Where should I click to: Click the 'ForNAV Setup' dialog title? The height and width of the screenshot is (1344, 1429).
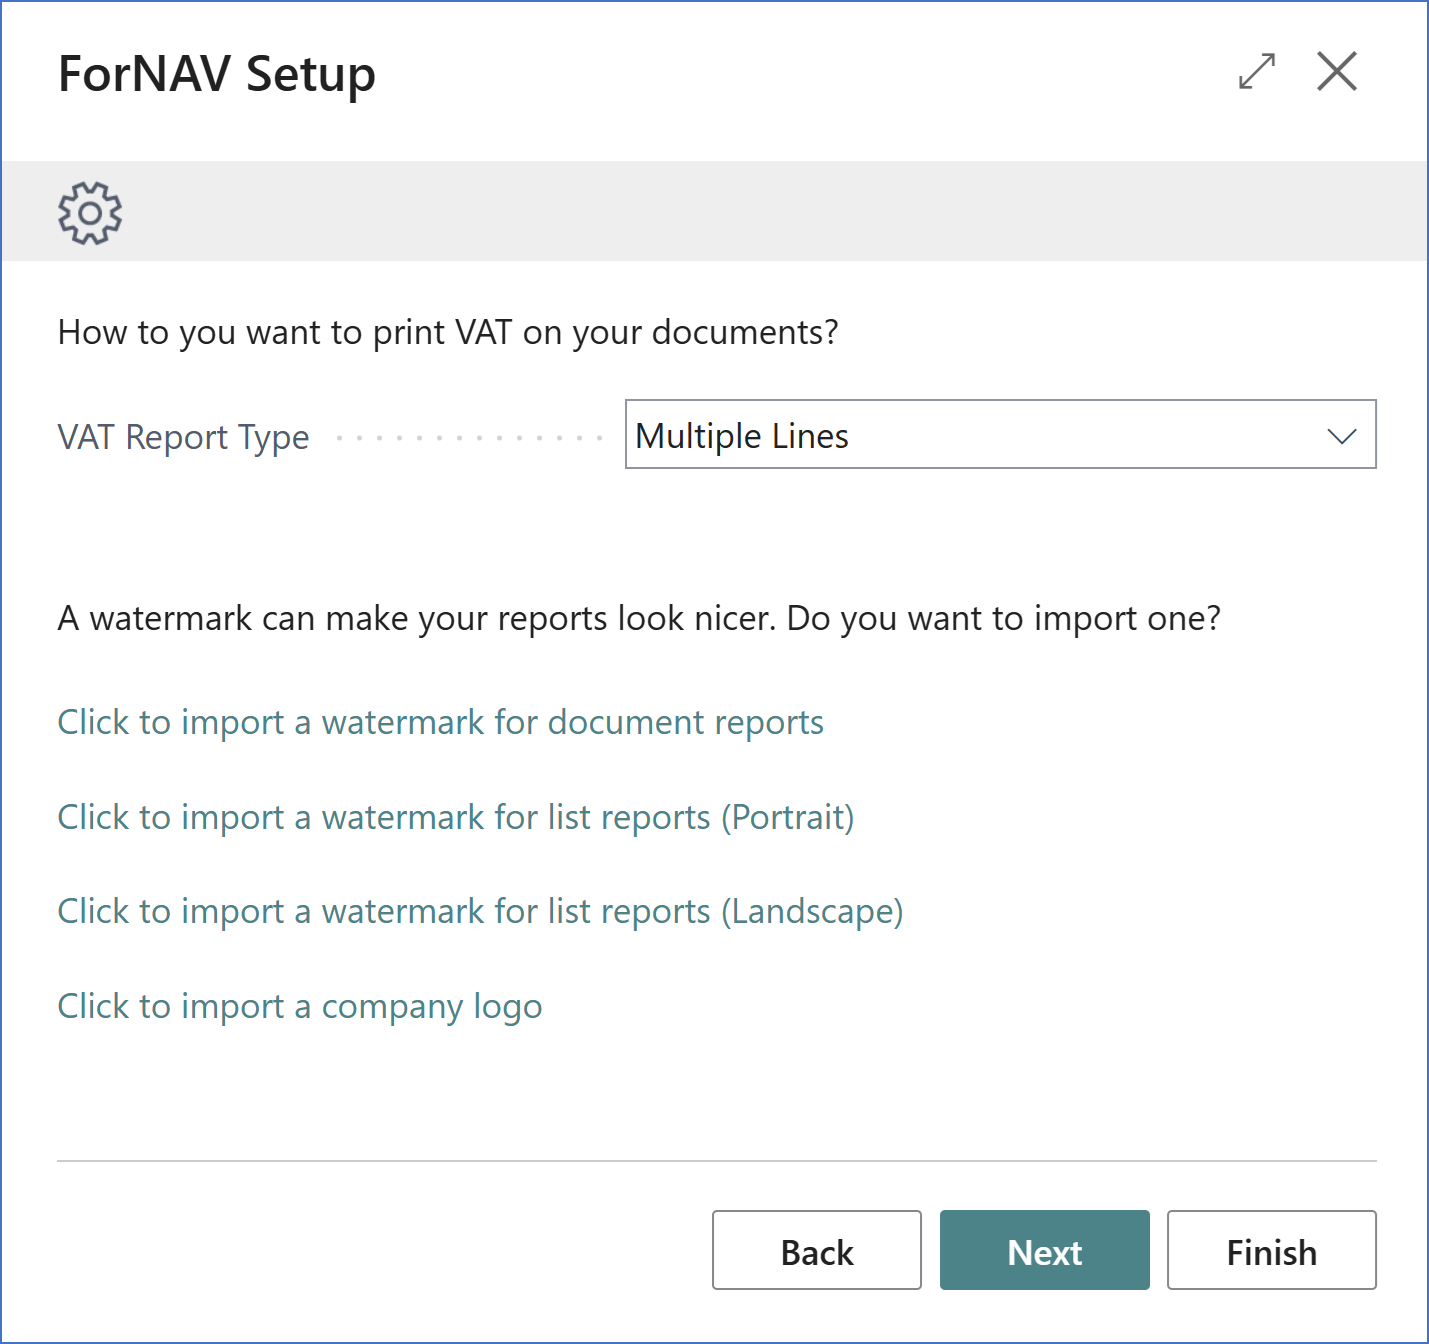pos(217,74)
